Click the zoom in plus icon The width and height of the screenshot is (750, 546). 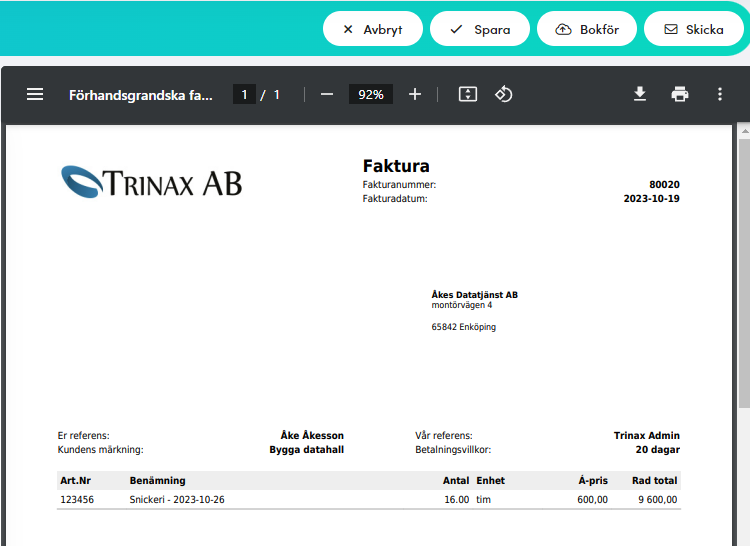click(415, 94)
